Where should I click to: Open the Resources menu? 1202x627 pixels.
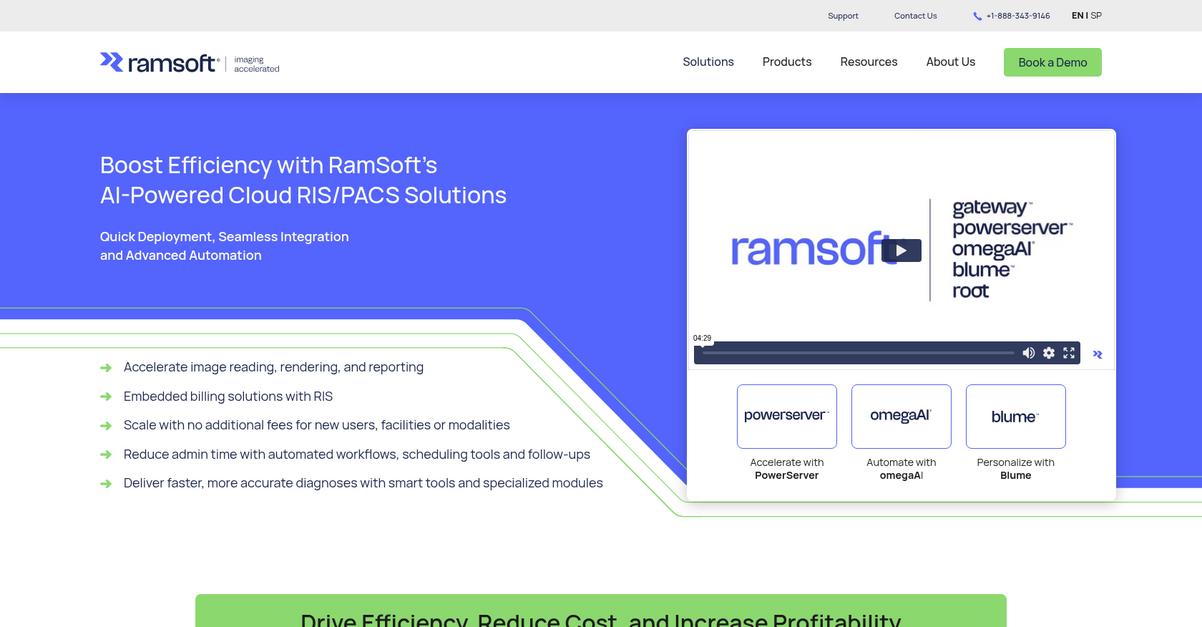(x=869, y=62)
